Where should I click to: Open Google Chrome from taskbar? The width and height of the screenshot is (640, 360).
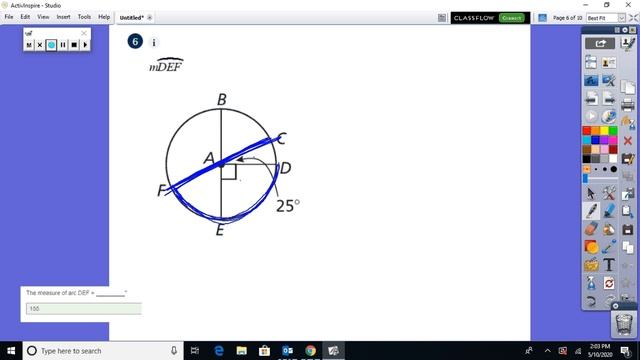[310, 351]
